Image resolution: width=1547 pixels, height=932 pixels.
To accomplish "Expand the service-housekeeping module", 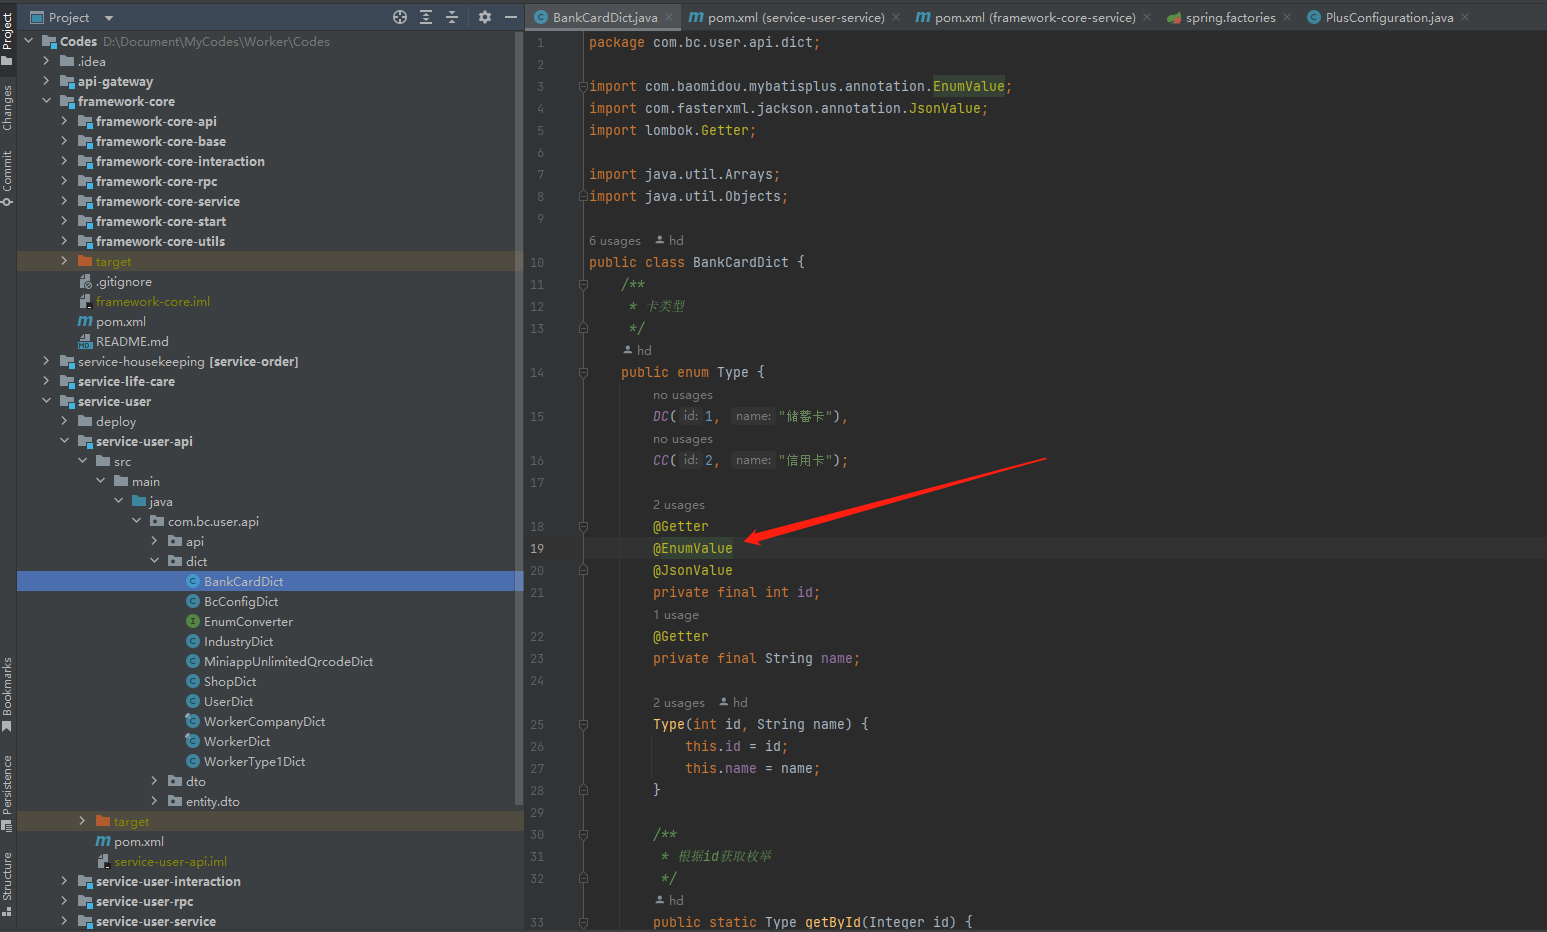I will tap(46, 361).
